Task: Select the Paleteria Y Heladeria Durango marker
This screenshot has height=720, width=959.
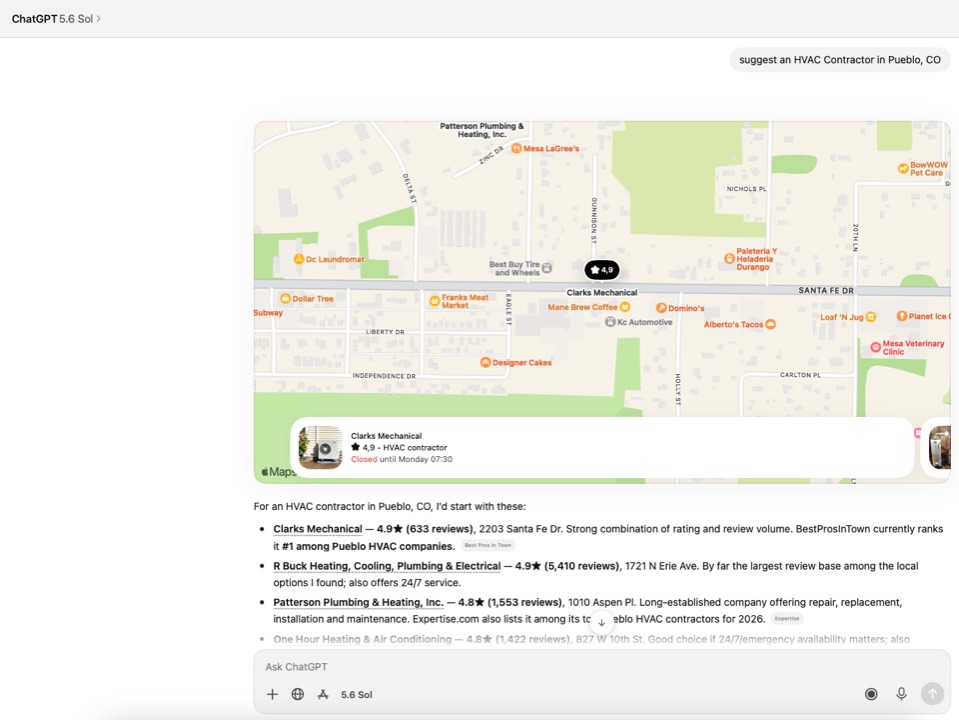Action: pos(729,259)
